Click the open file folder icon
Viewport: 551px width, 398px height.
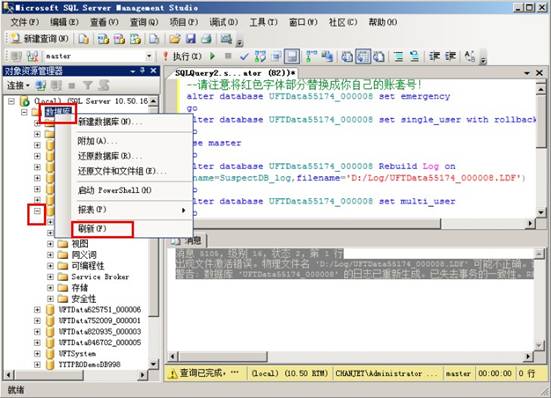pyautogui.click(x=175, y=39)
